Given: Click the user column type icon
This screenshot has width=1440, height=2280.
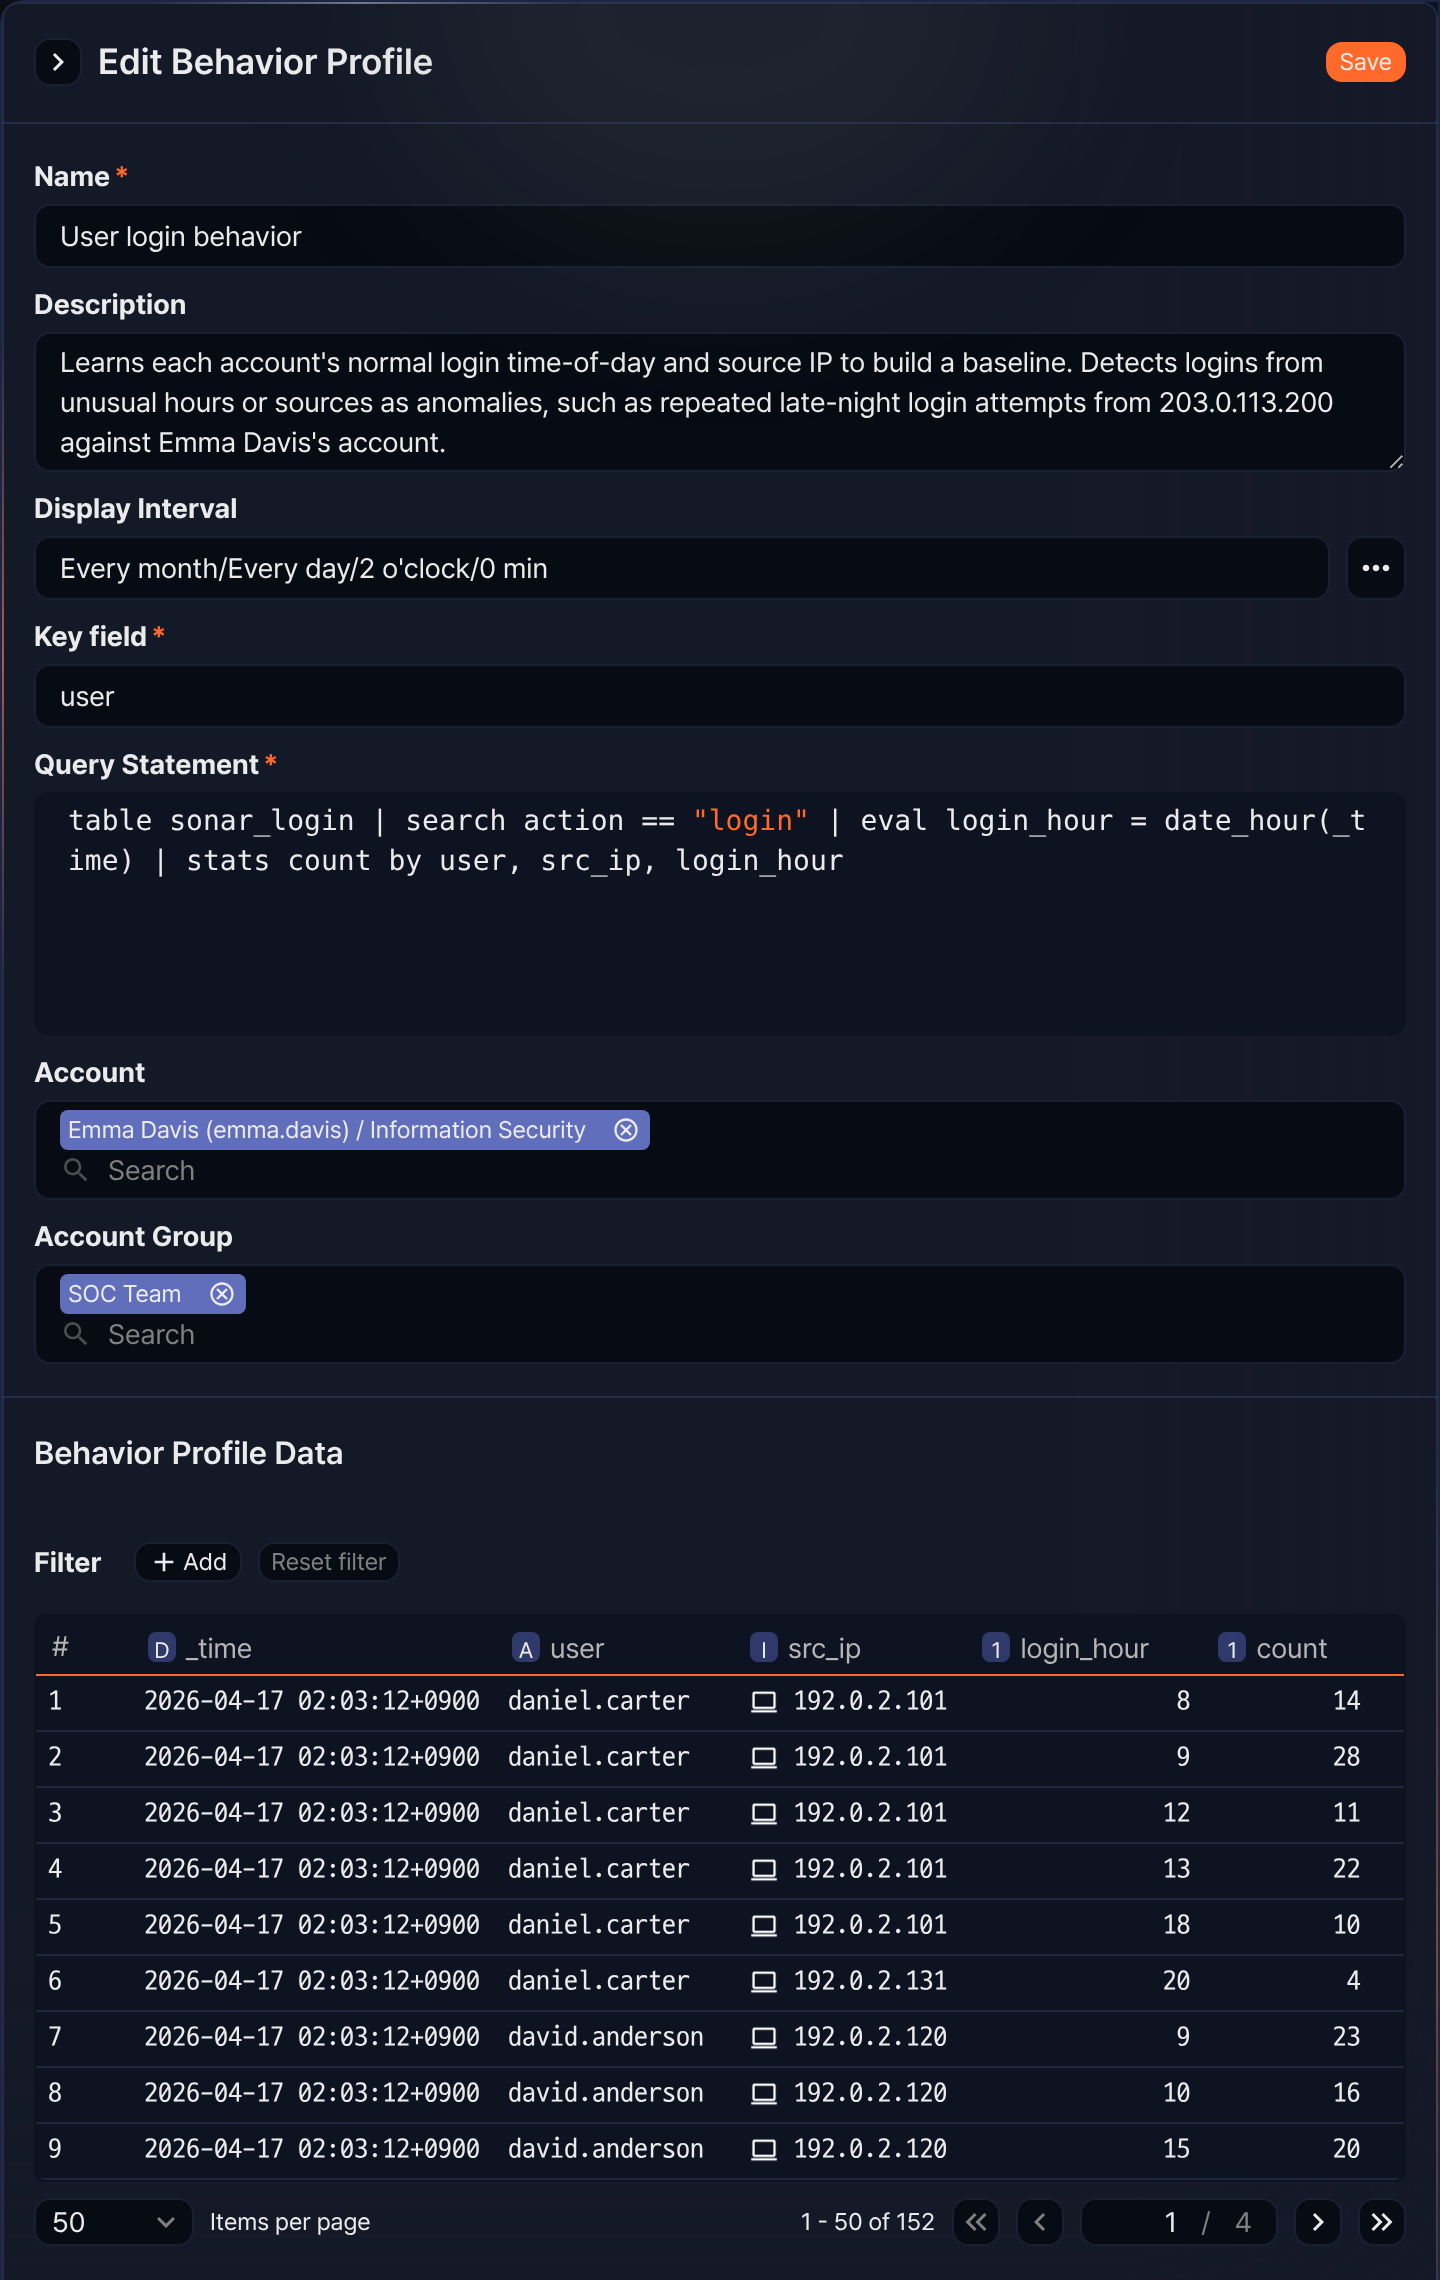Looking at the screenshot, I should (526, 1648).
